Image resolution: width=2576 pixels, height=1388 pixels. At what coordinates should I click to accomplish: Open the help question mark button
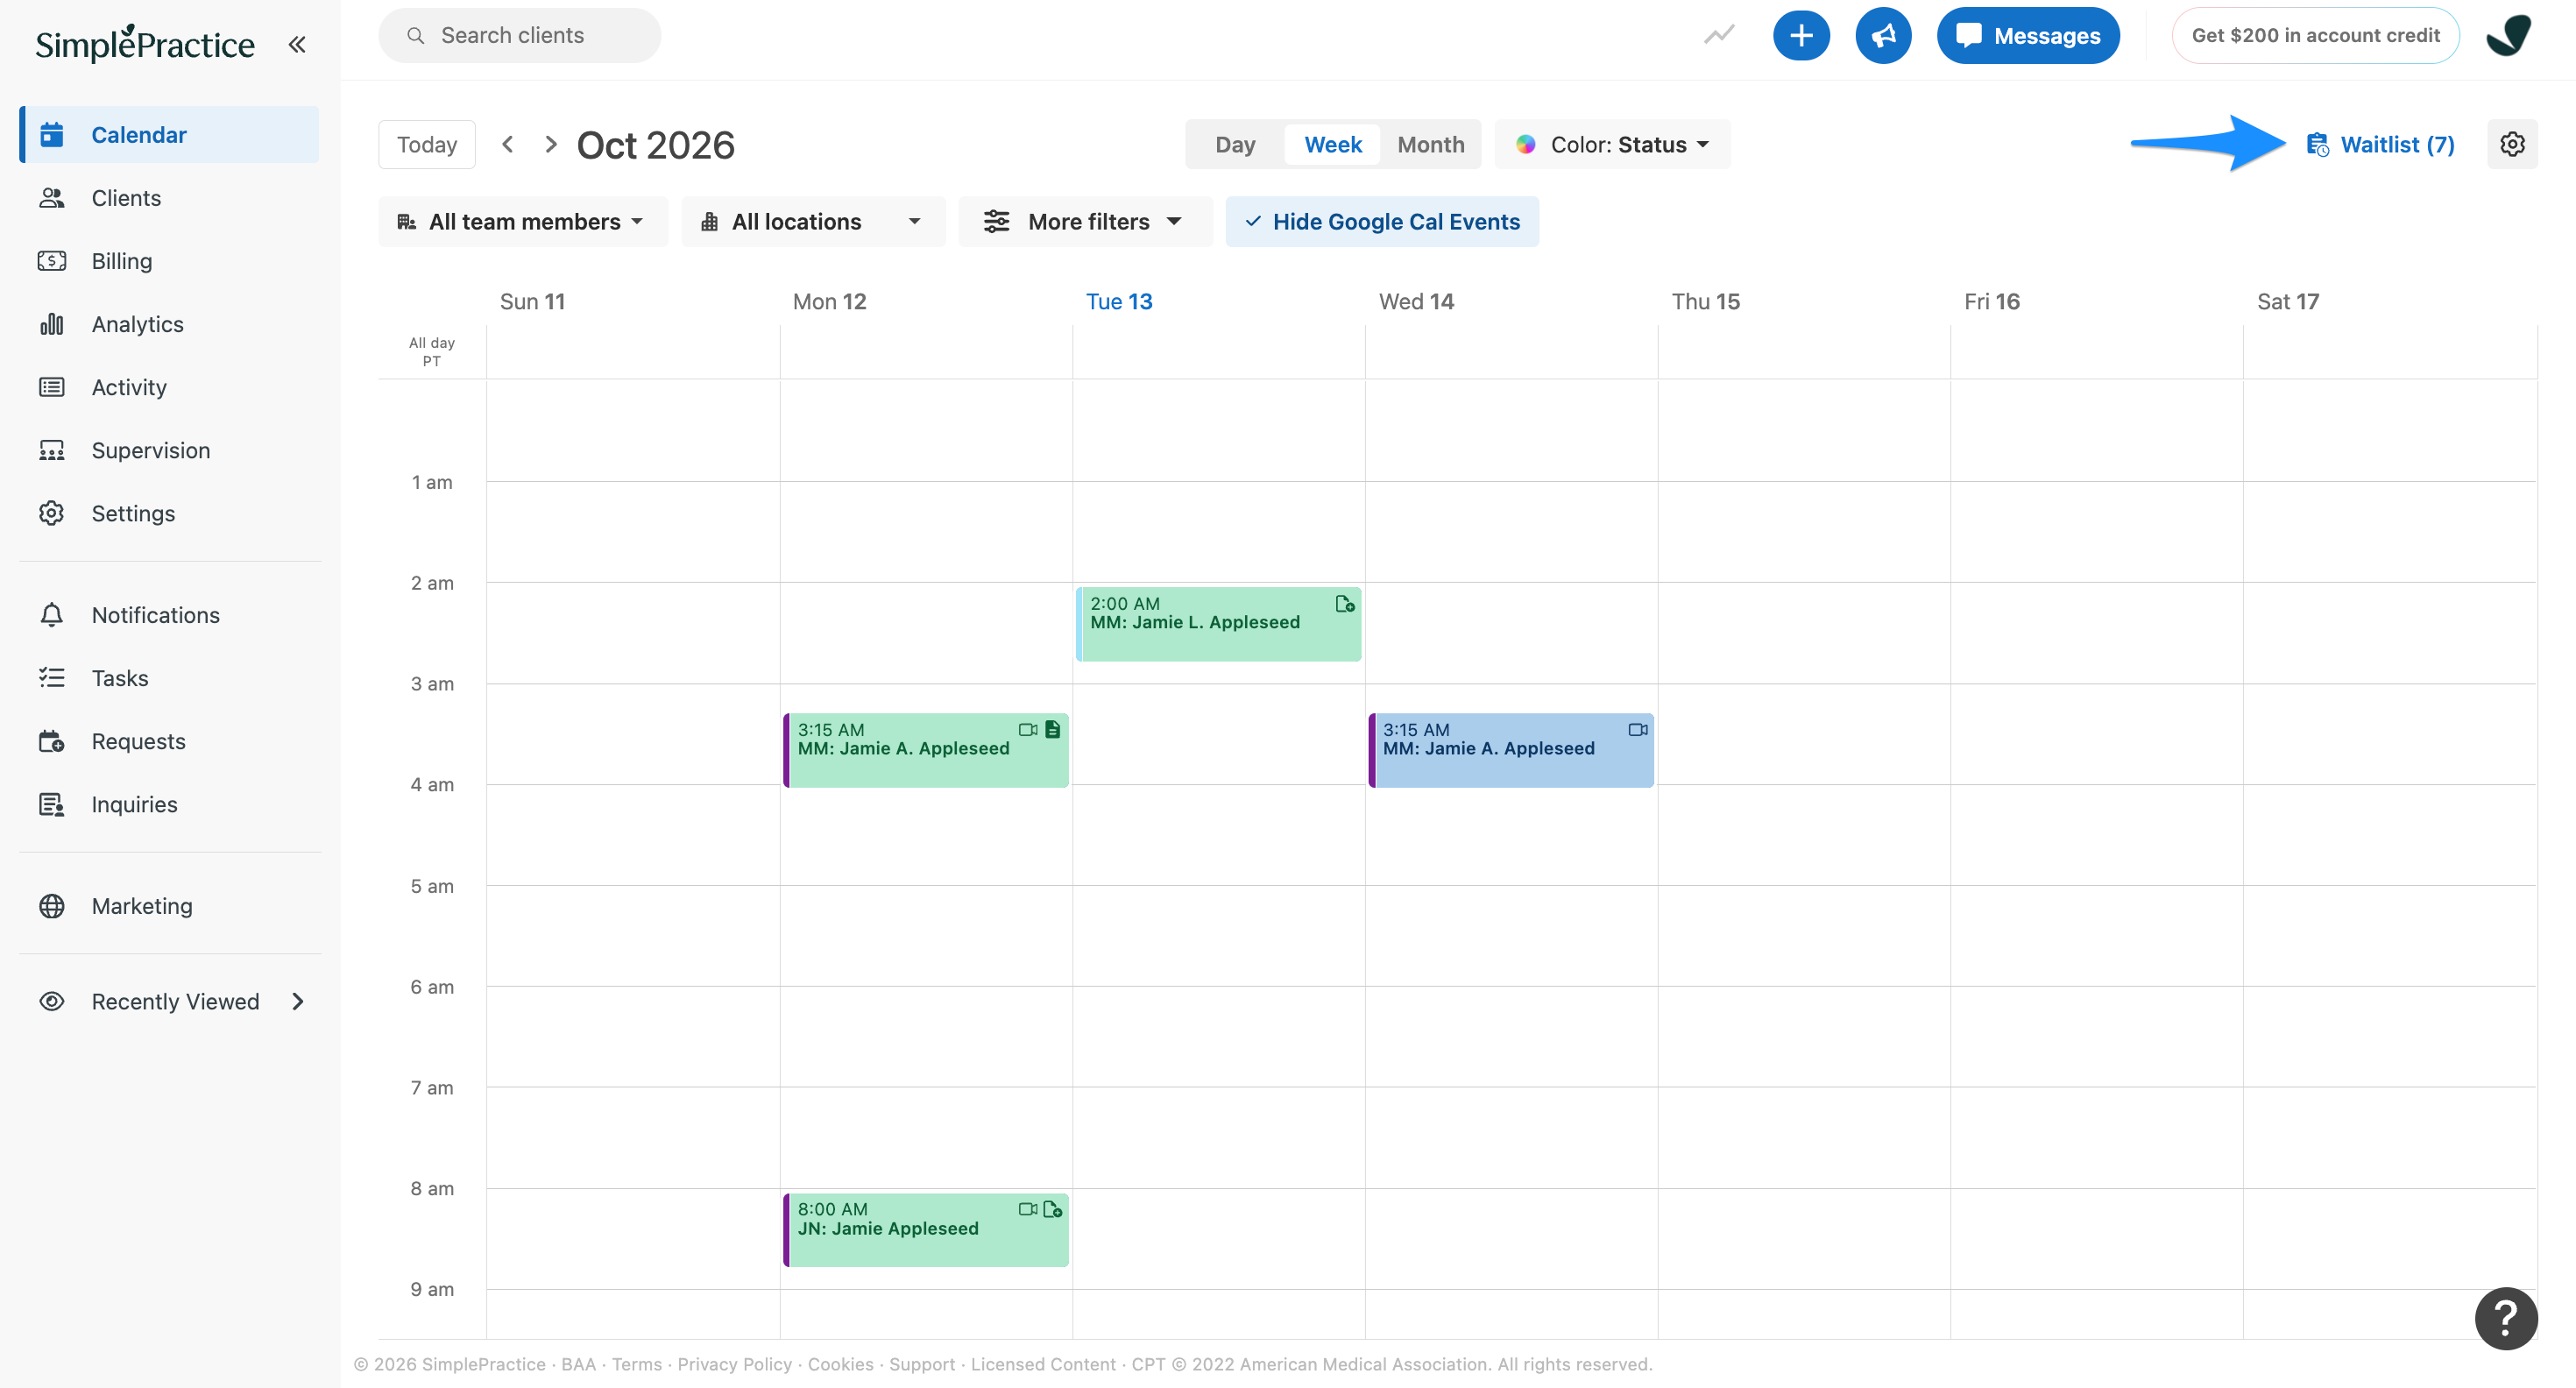coord(2505,1318)
